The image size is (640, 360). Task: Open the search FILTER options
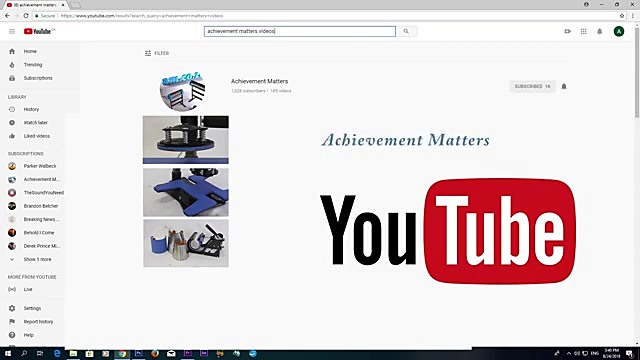coord(157,53)
